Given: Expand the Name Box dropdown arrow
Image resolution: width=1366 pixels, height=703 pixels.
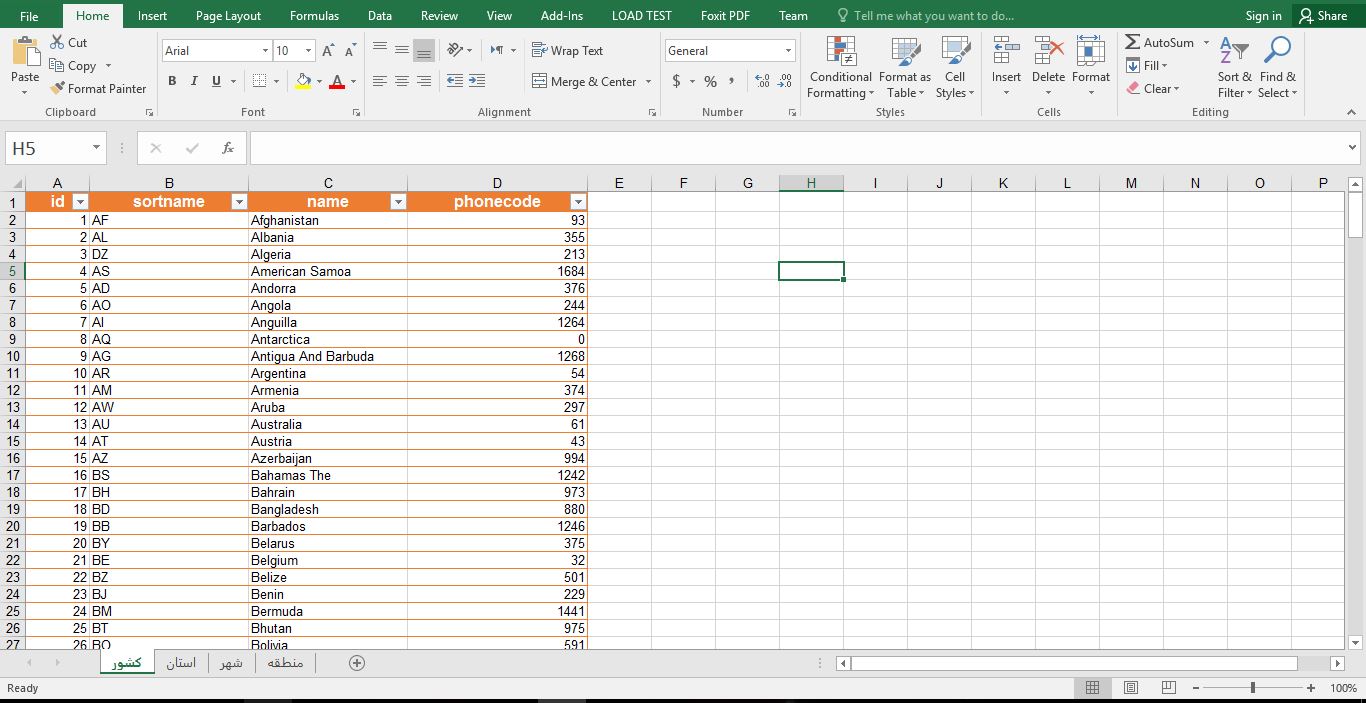Looking at the screenshot, I should [x=97, y=148].
